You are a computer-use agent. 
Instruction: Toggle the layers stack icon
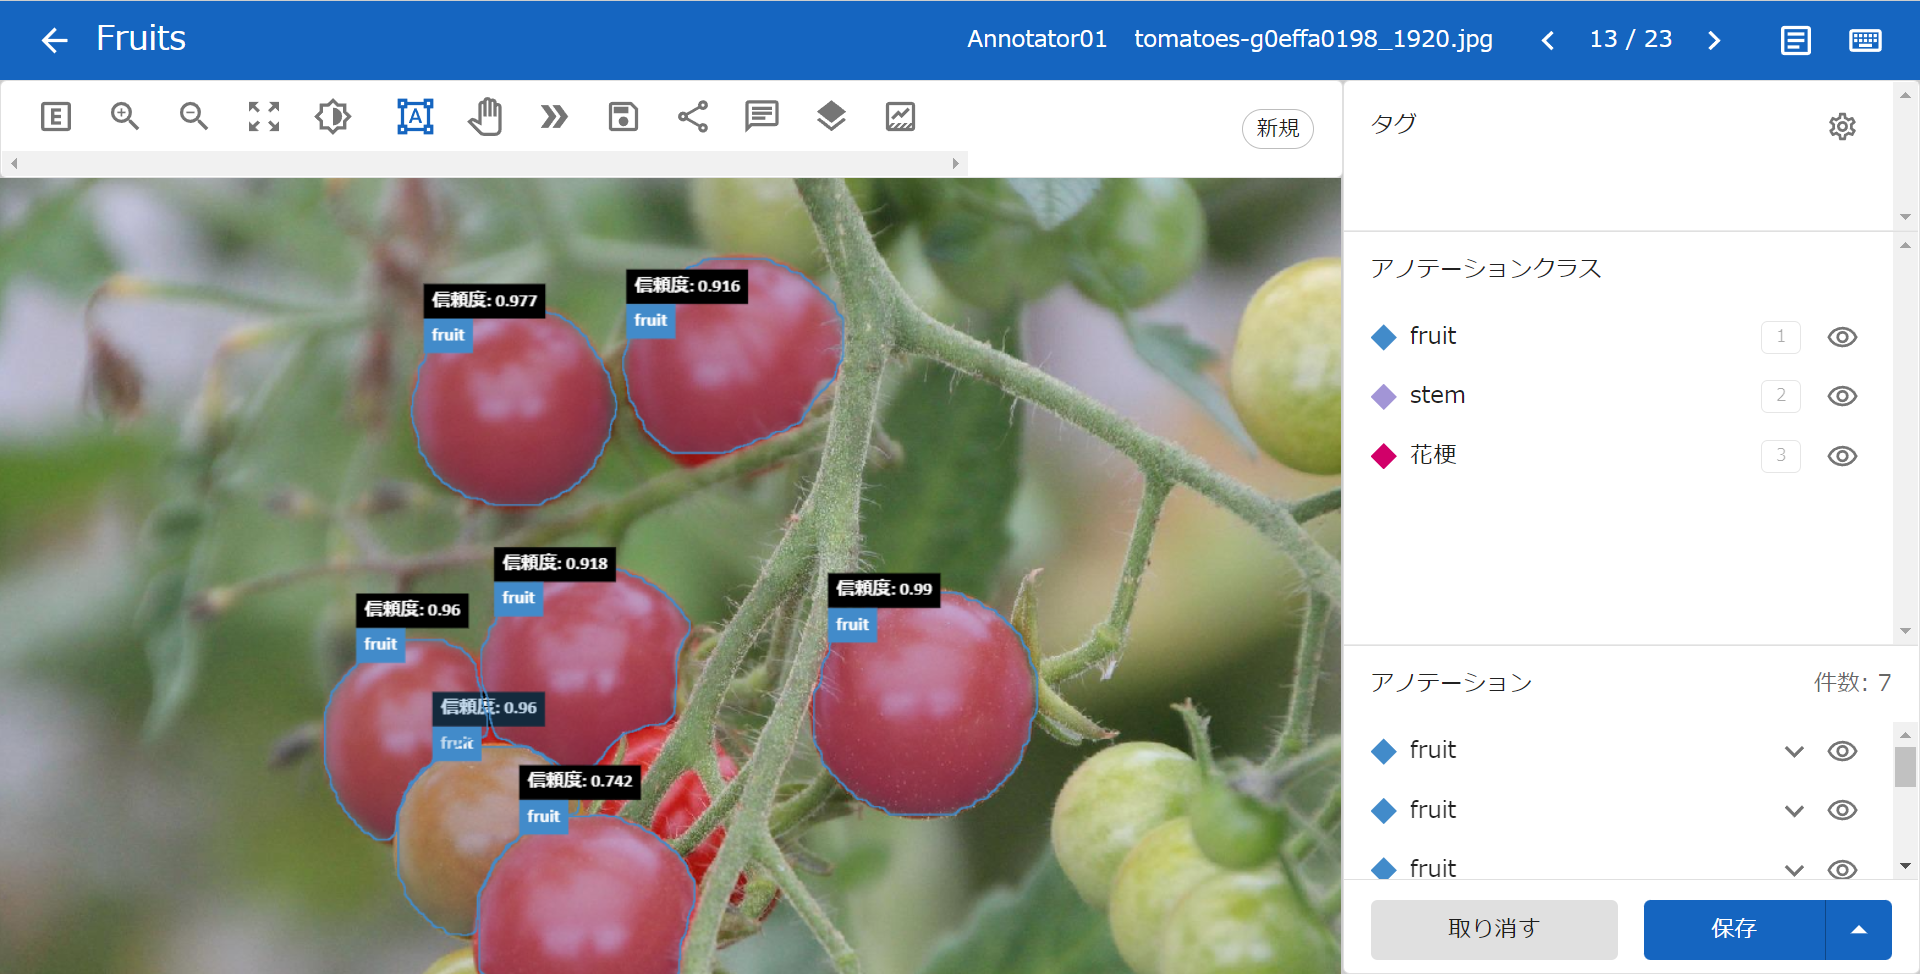click(831, 117)
